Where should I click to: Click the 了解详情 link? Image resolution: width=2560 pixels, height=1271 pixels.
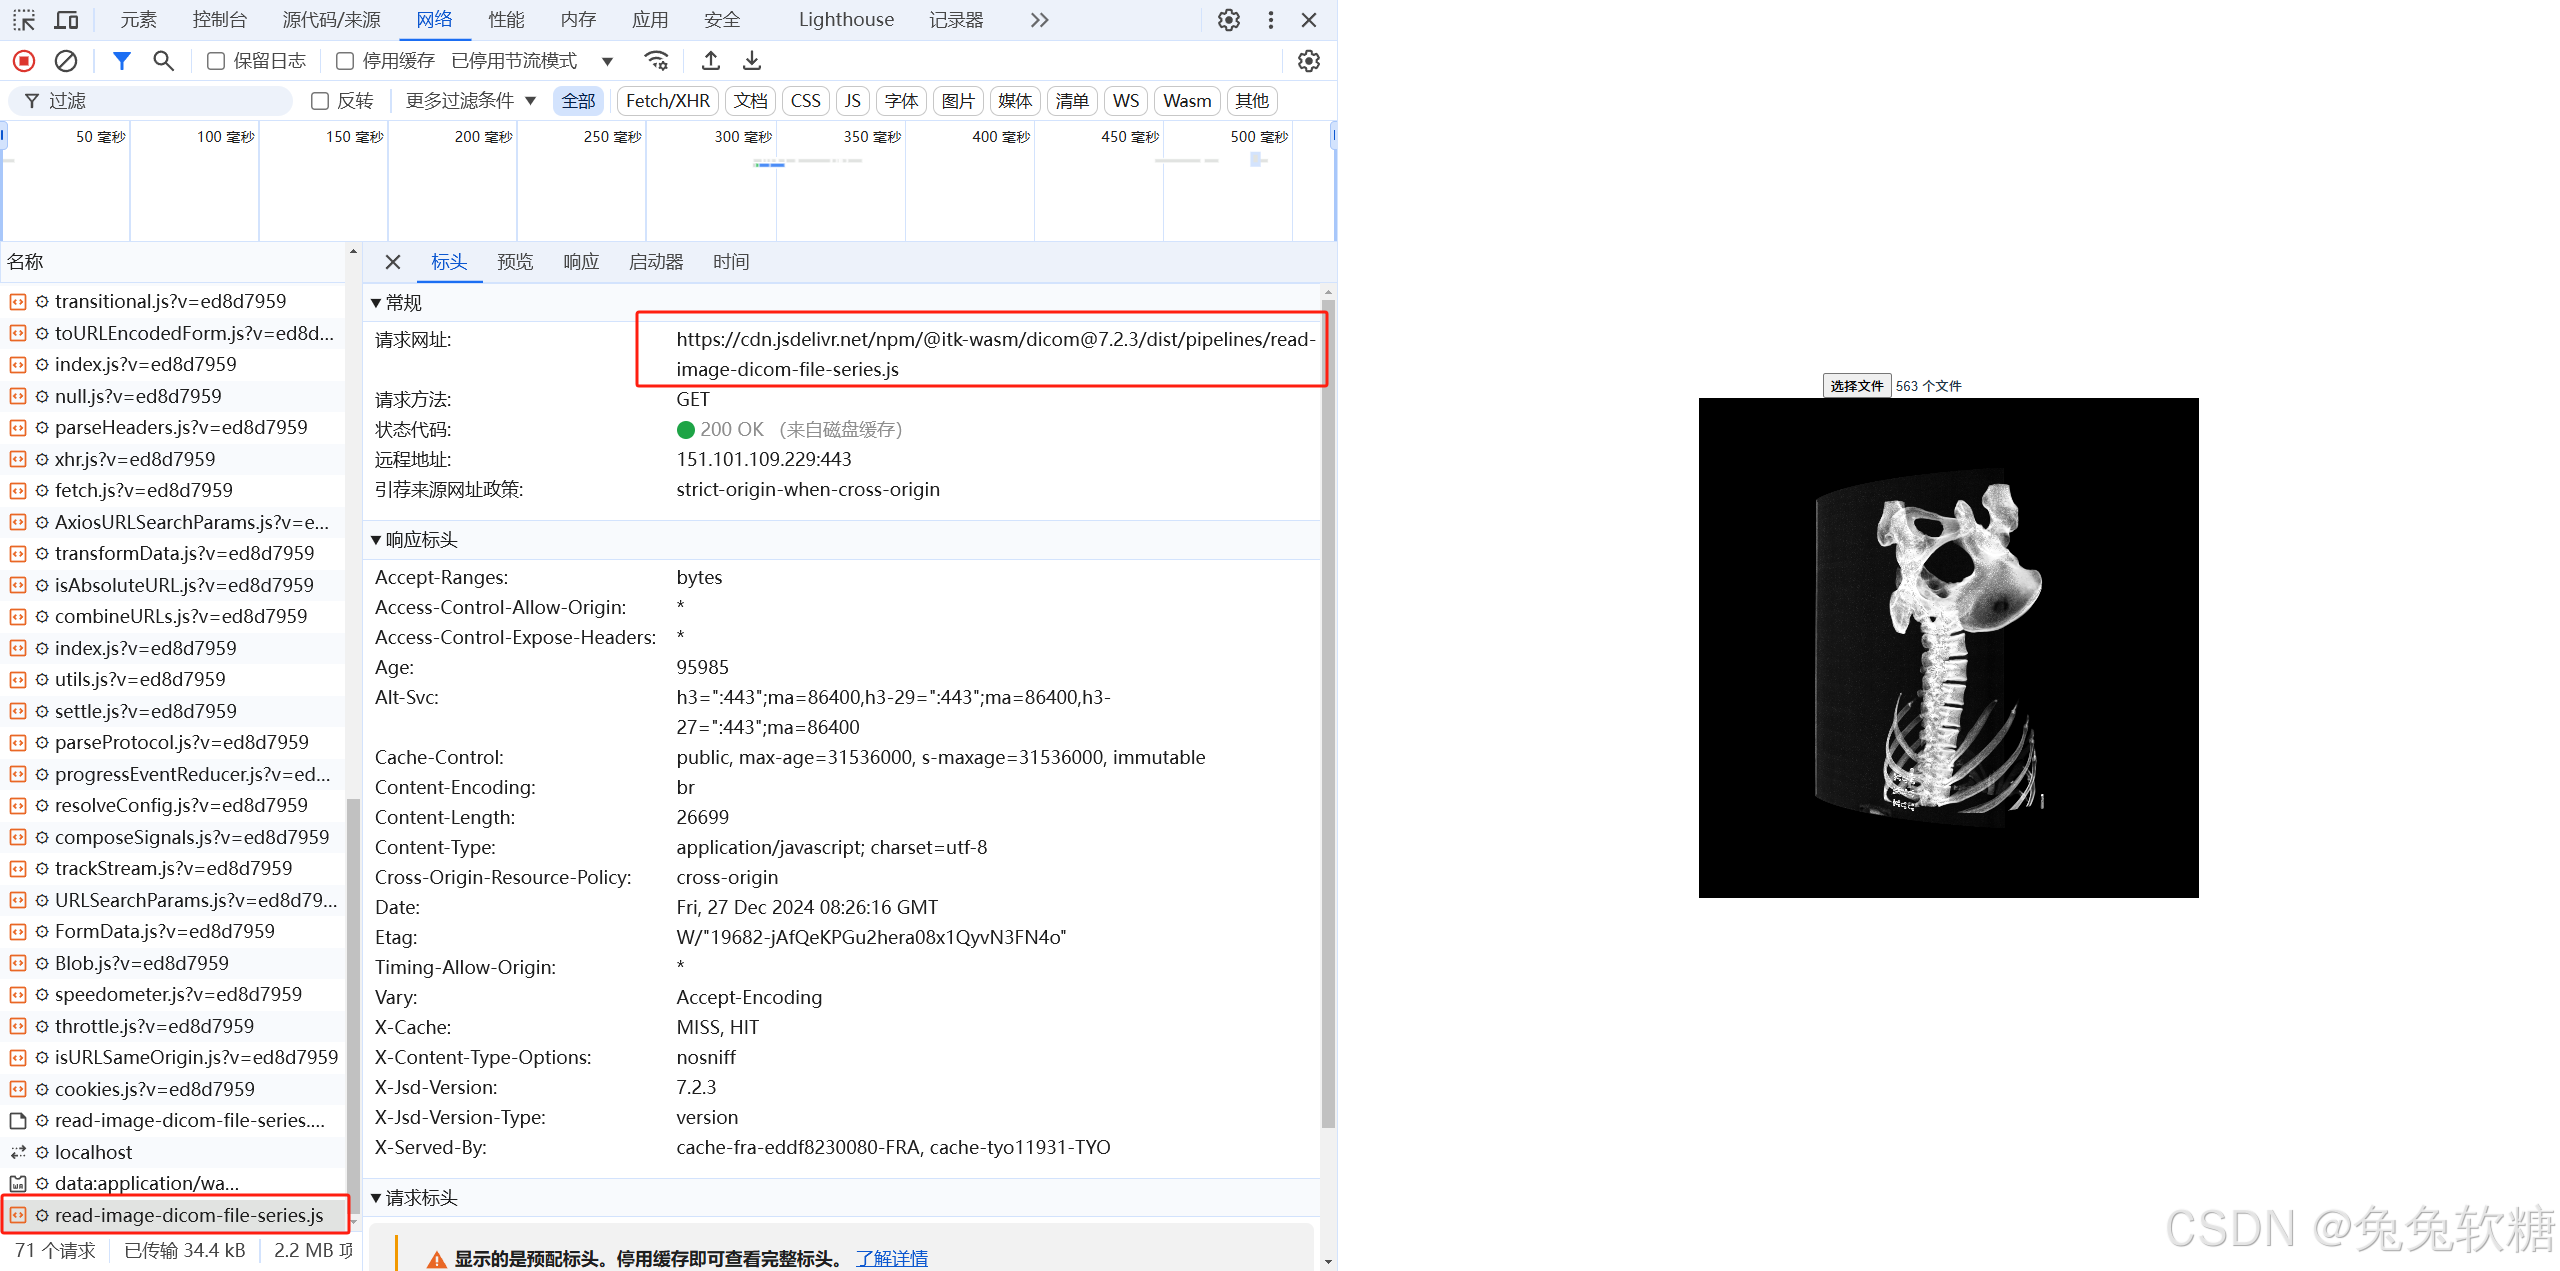pyautogui.click(x=891, y=1257)
